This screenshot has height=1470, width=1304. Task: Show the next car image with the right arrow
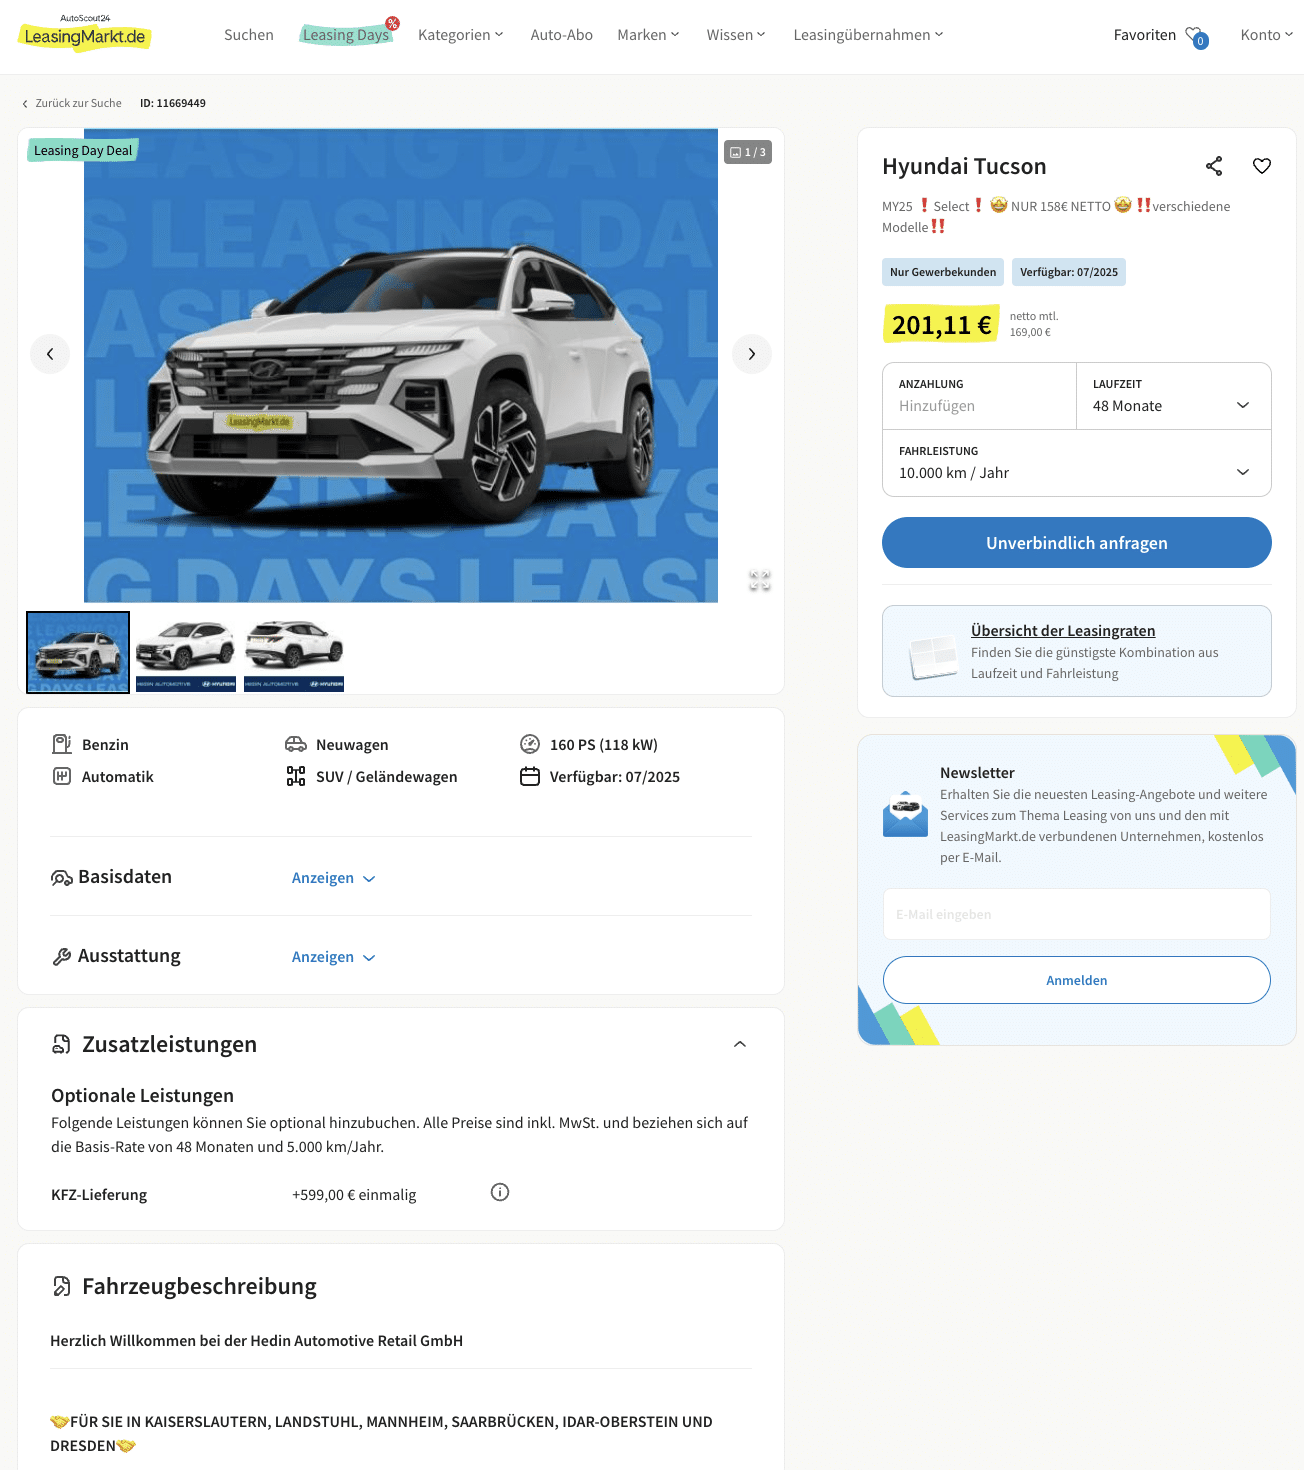(x=752, y=354)
